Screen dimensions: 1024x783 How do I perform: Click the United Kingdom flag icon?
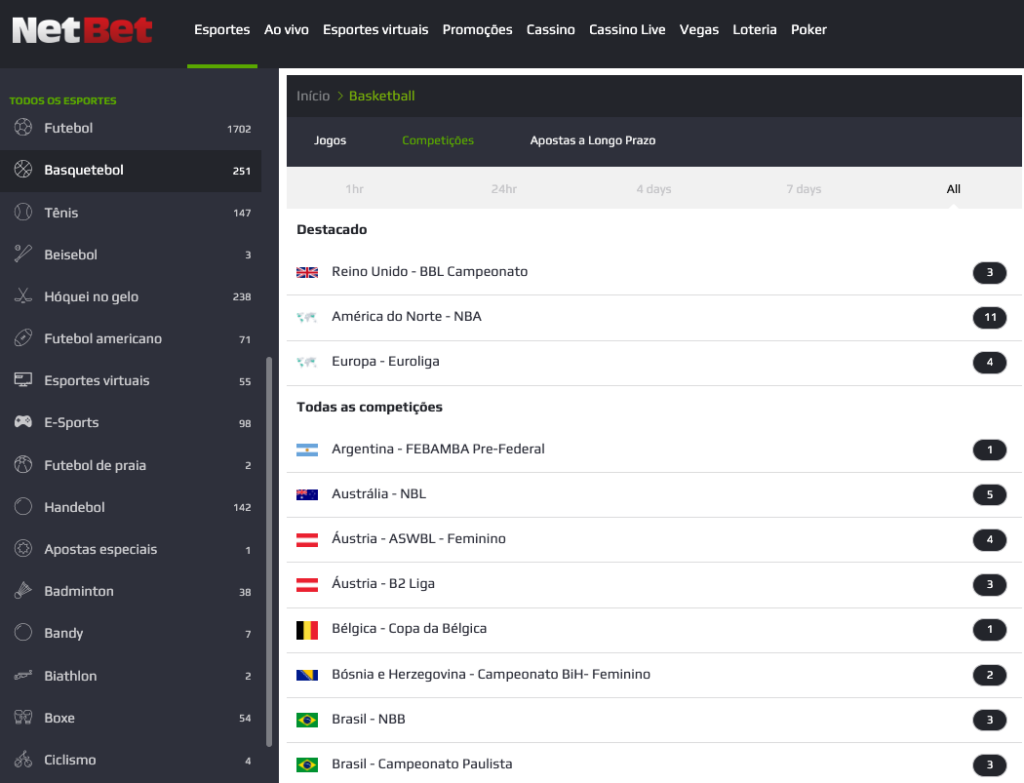307,272
